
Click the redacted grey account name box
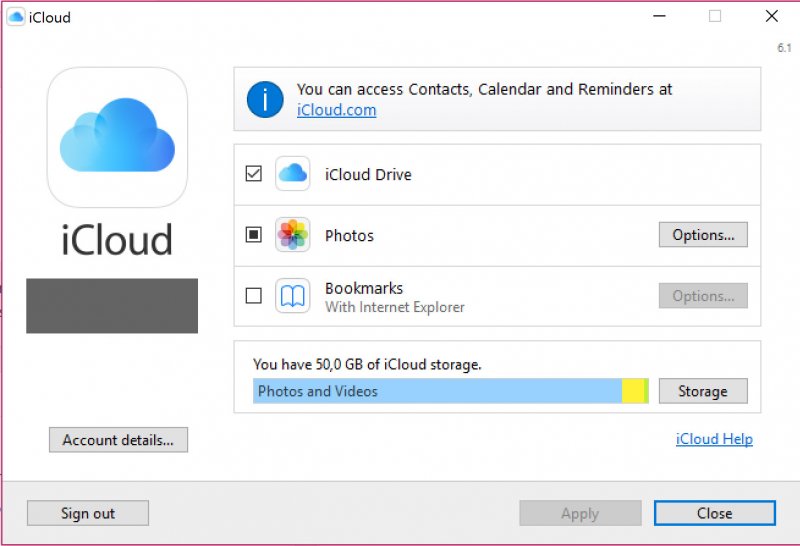click(112, 306)
